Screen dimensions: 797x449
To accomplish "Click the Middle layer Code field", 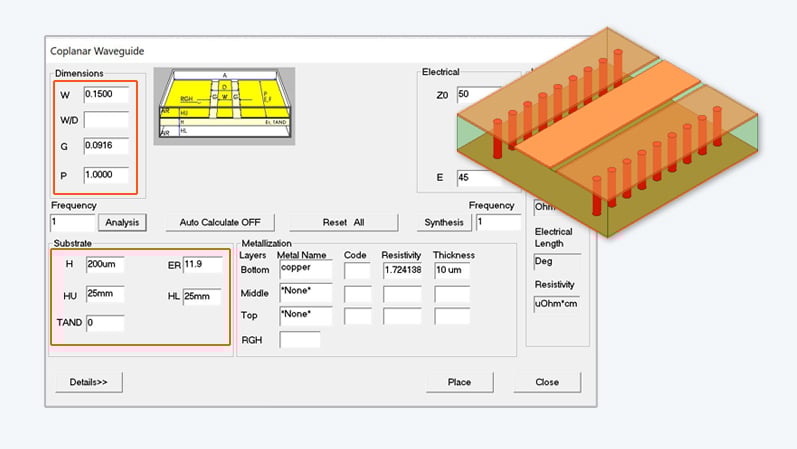I will pyautogui.click(x=357, y=294).
